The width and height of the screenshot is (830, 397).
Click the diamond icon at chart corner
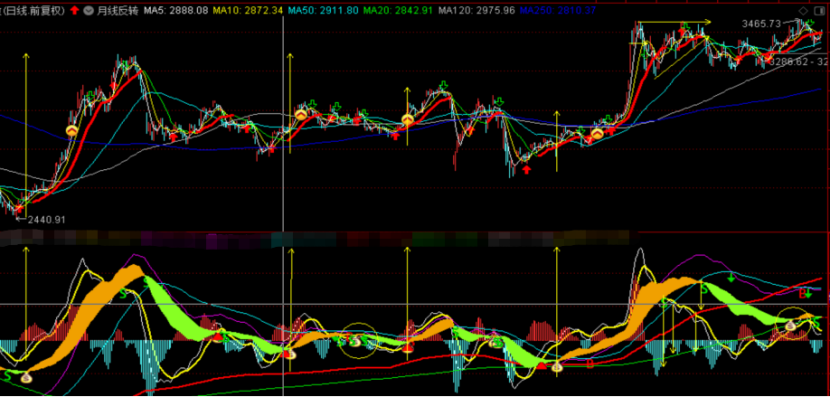point(804,12)
